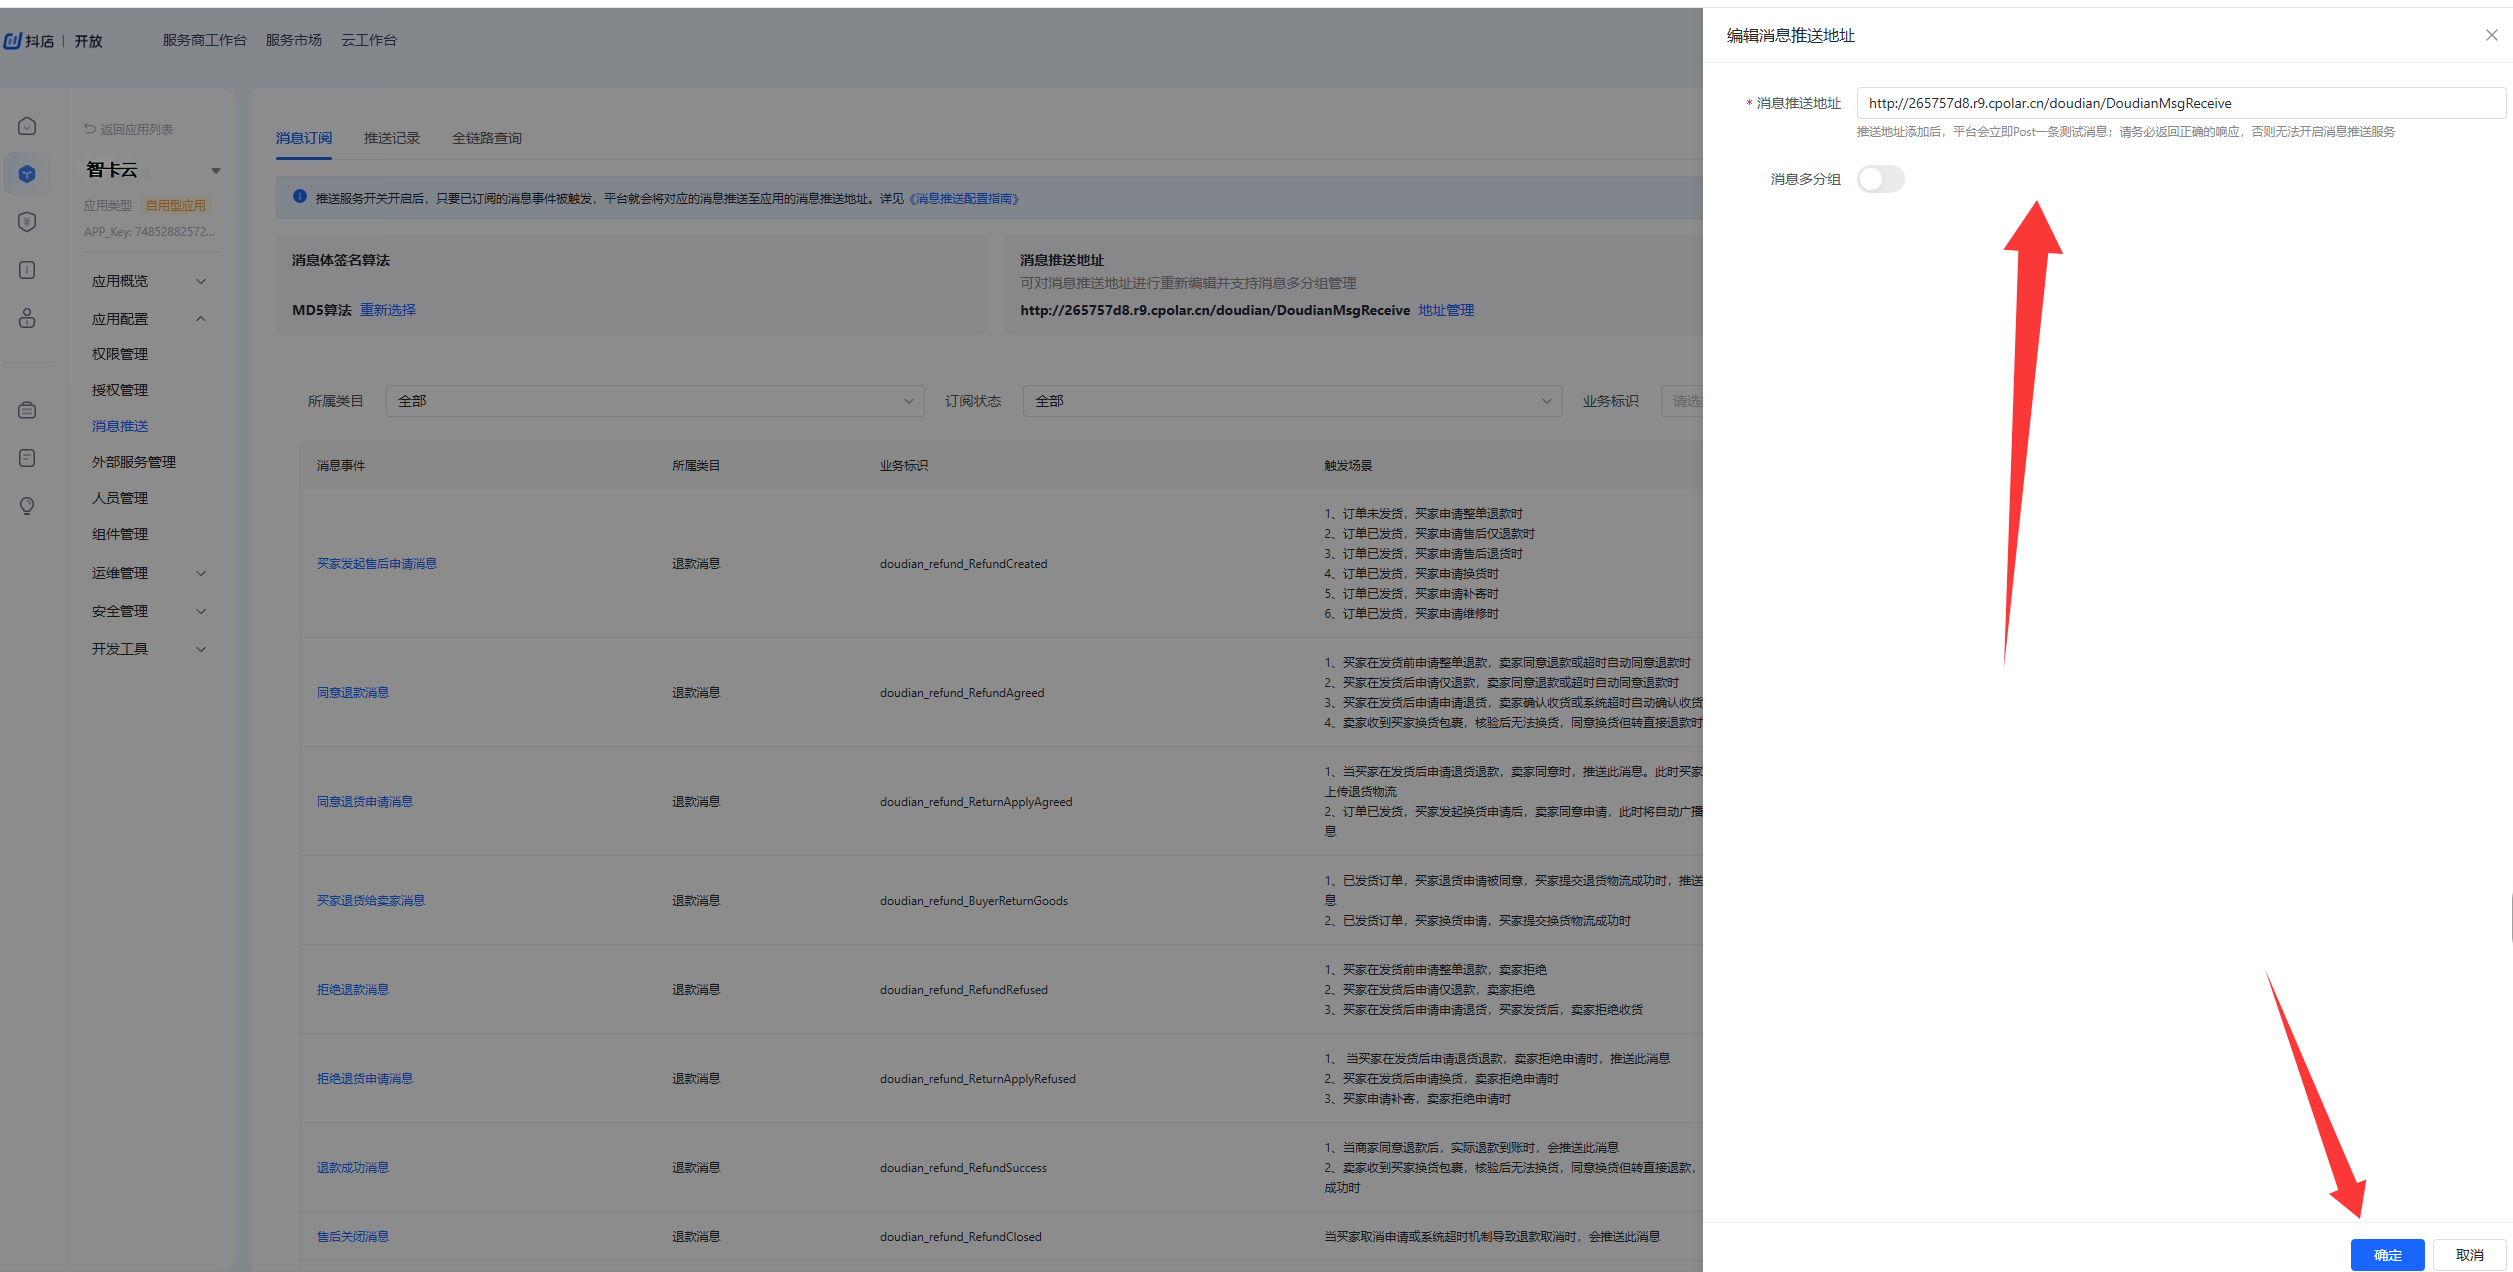This screenshot has width=2513, height=1272.
Task: Click the lightbulb icon in sidebar
Action: click(27, 506)
